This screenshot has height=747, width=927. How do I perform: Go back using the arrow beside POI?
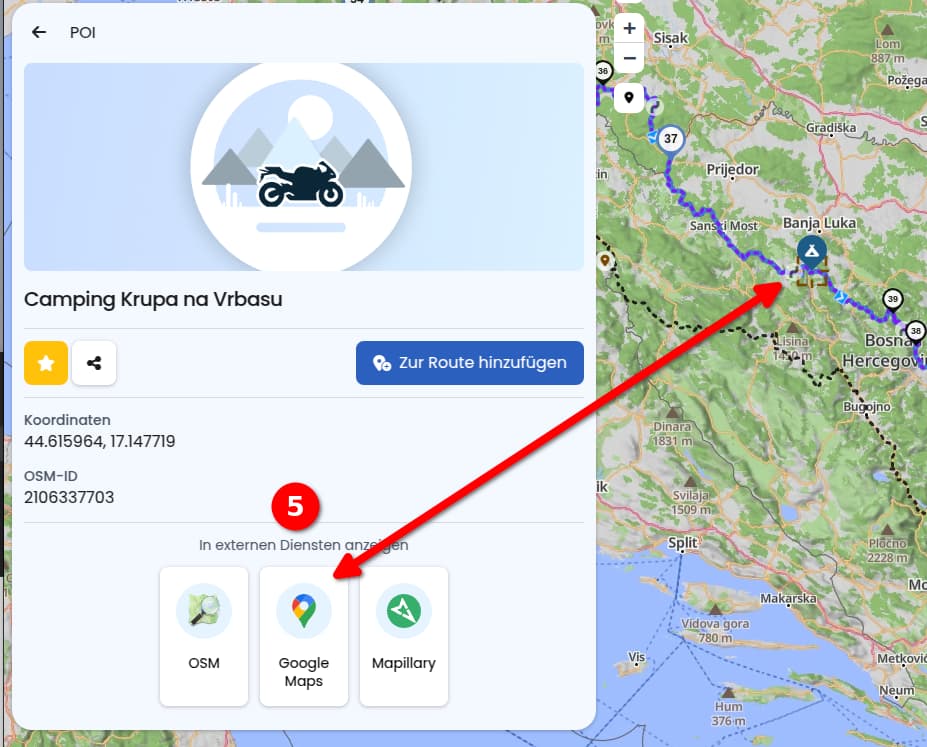pos(39,32)
